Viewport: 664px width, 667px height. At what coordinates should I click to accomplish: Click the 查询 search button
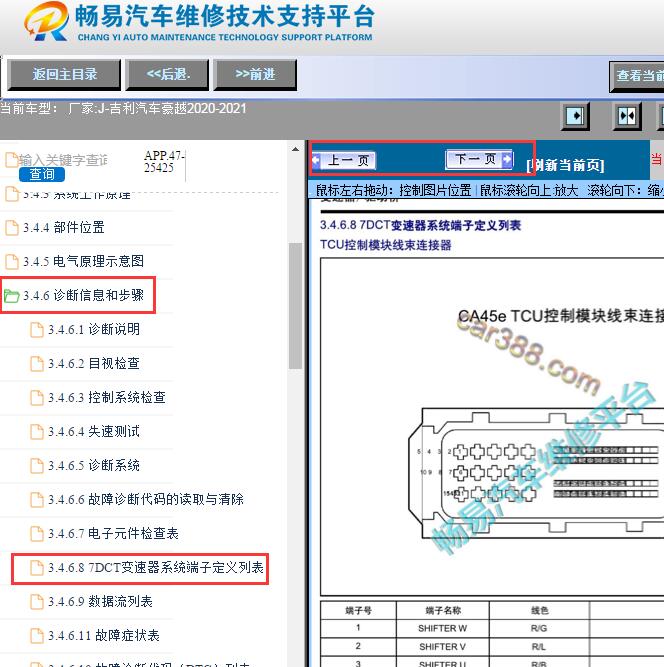click(x=42, y=174)
